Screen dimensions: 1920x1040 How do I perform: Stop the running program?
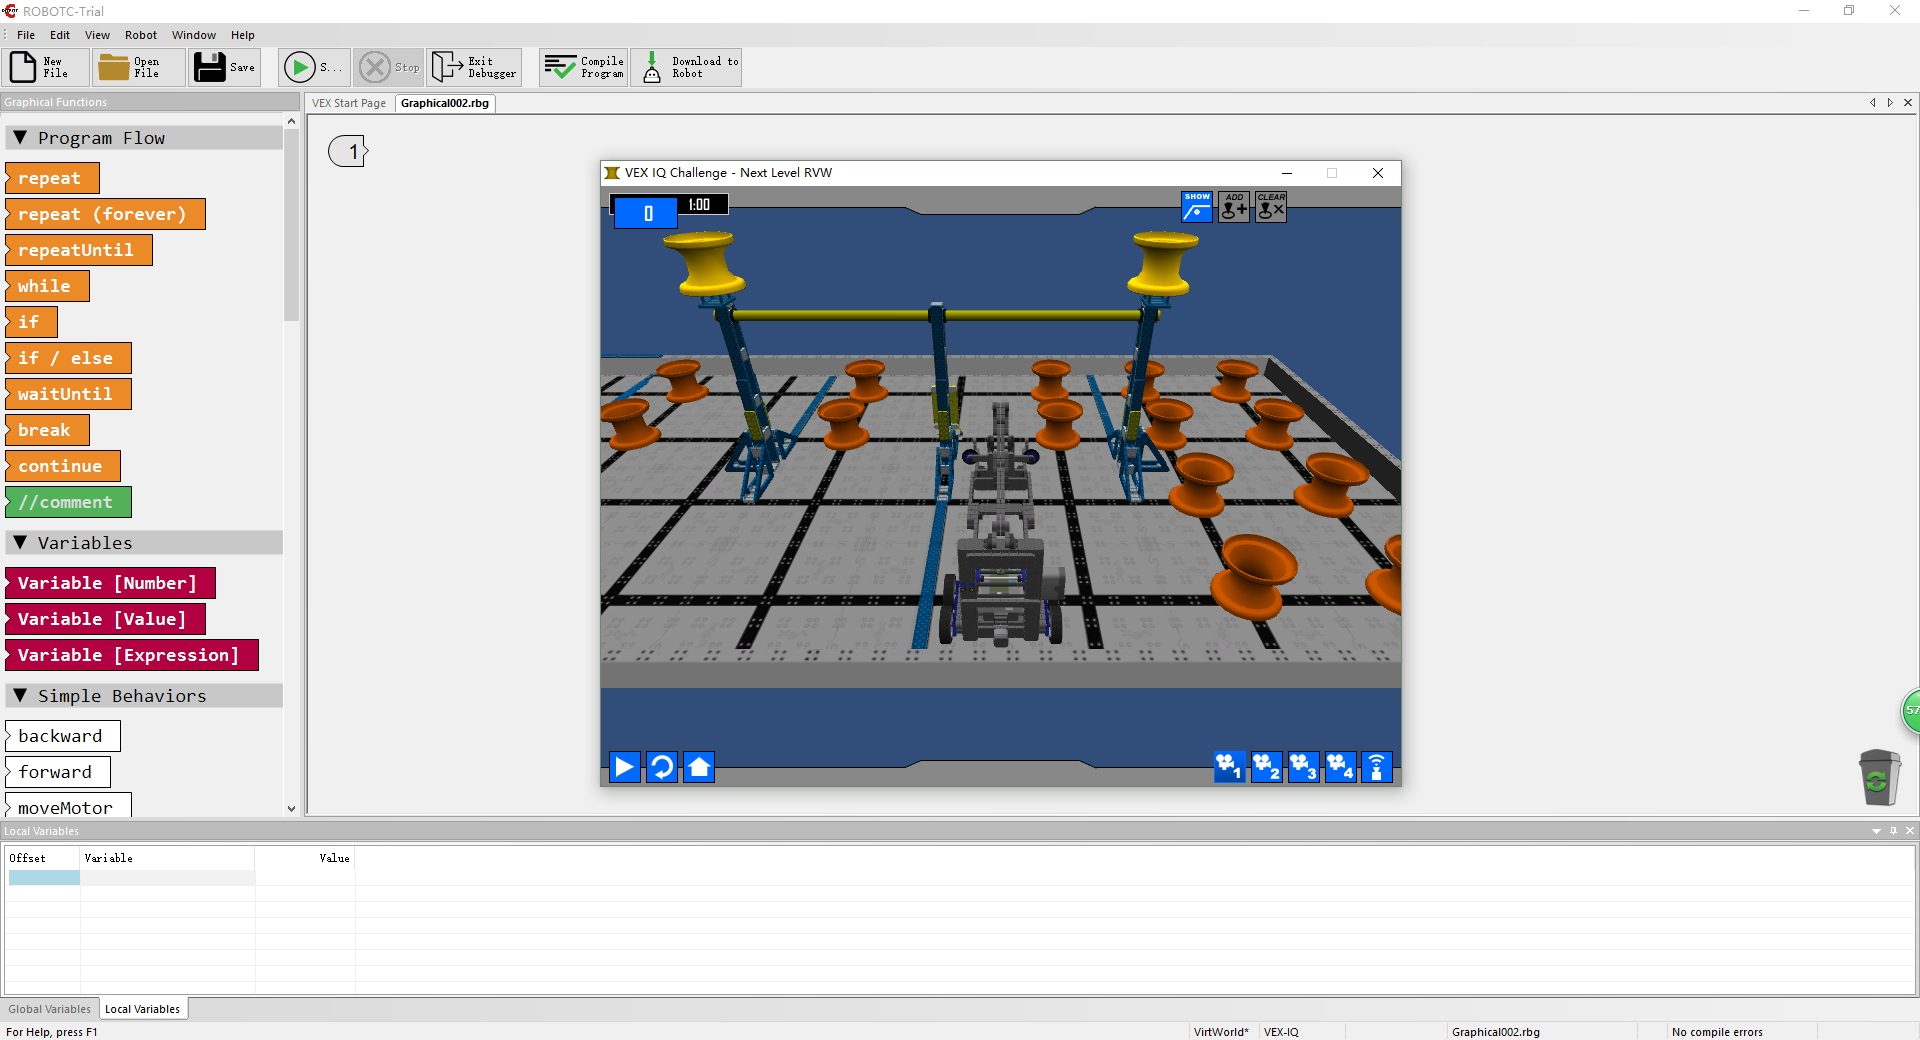coord(389,67)
